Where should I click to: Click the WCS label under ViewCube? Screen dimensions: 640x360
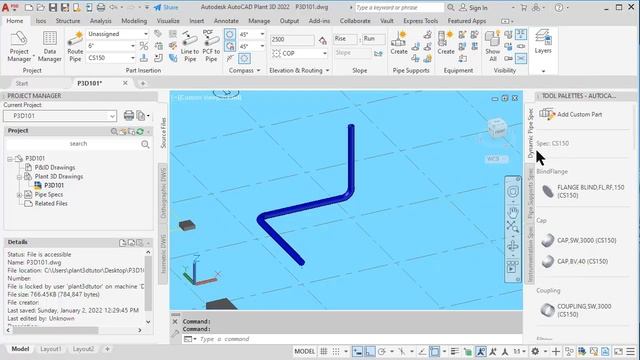496,159
